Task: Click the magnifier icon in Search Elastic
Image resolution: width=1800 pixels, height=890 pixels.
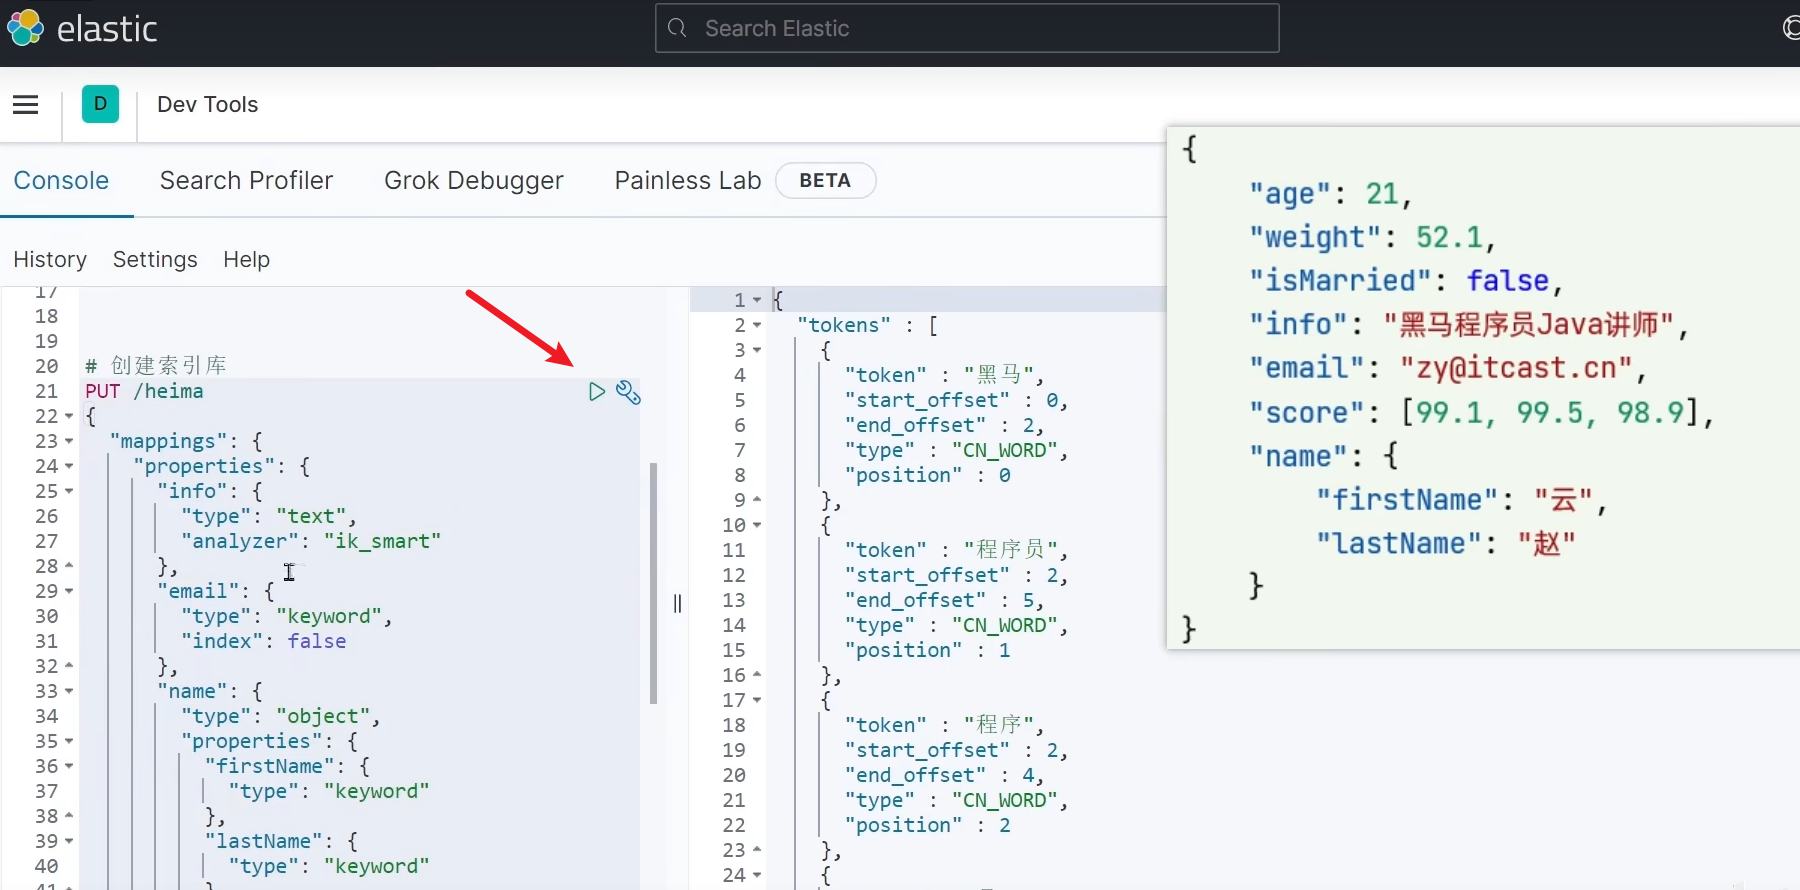Action: click(677, 28)
